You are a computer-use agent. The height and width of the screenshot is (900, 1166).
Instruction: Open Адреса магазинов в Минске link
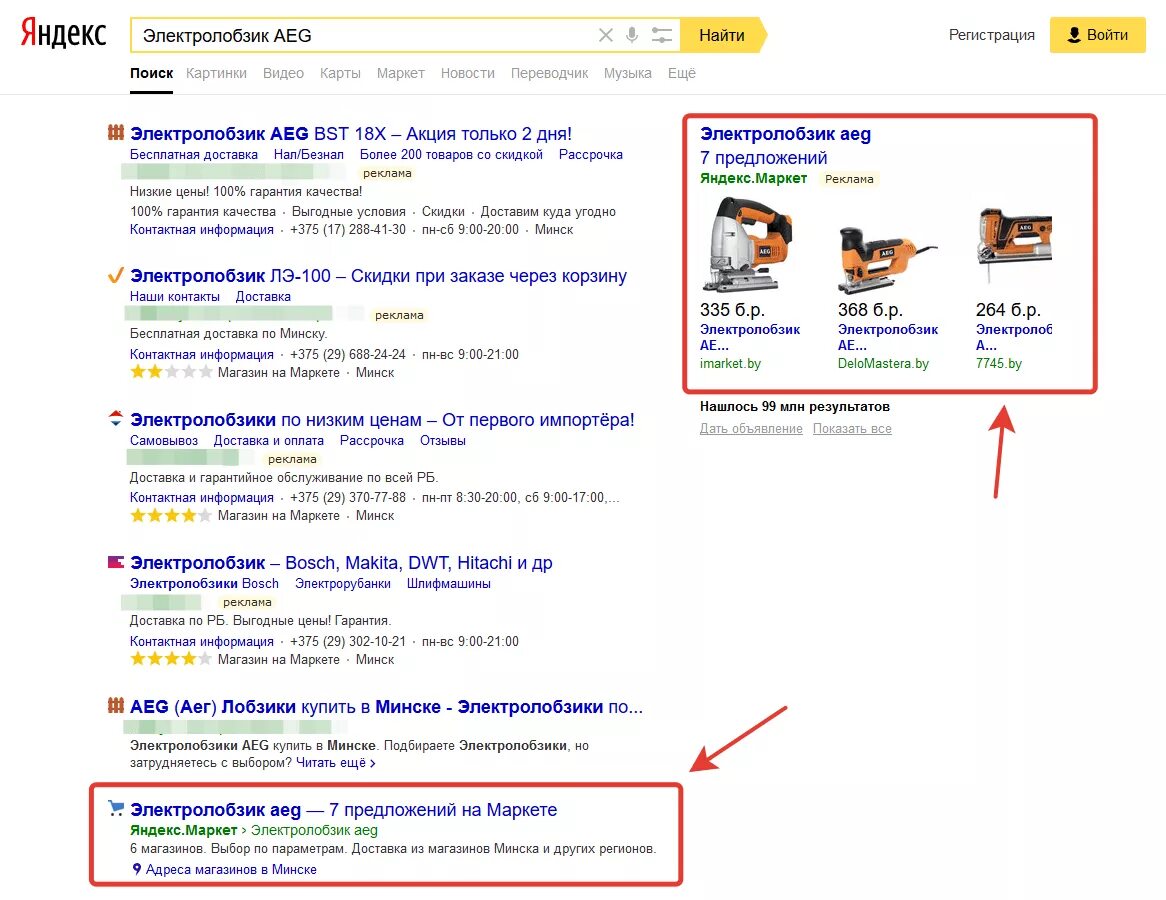pos(231,870)
